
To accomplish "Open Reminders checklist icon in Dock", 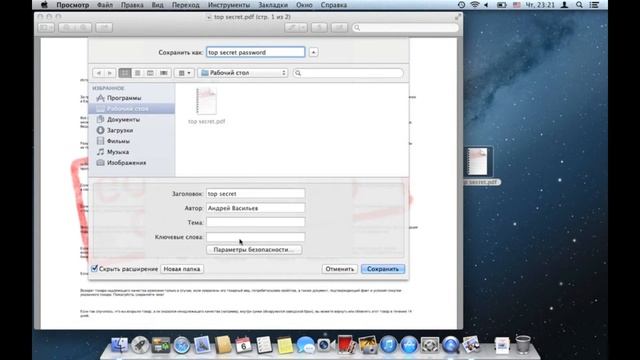I will click(x=264, y=345).
